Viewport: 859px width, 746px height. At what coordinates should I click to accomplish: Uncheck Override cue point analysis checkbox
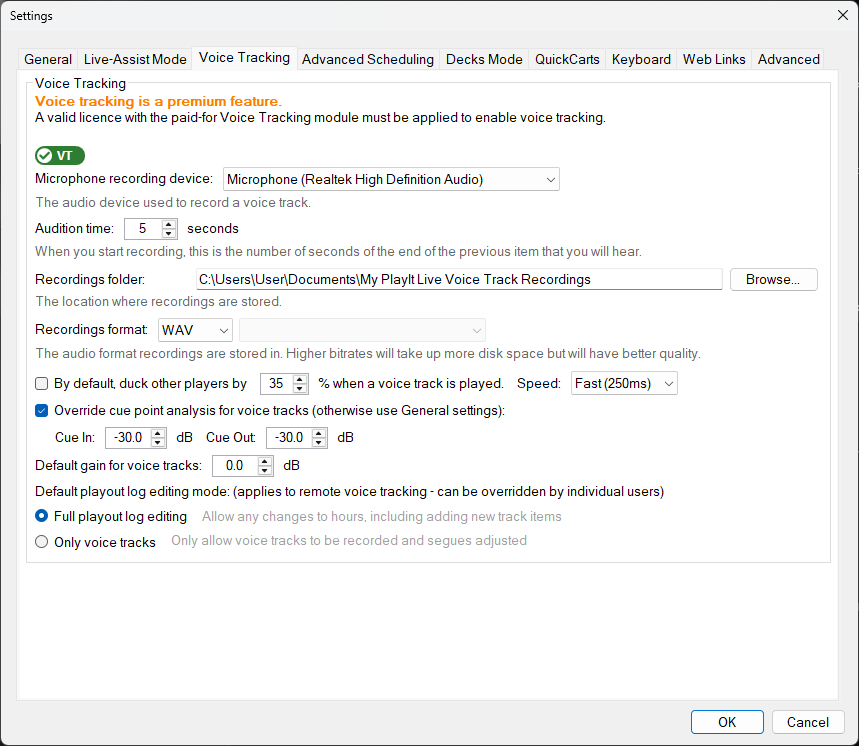[x=42, y=410]
